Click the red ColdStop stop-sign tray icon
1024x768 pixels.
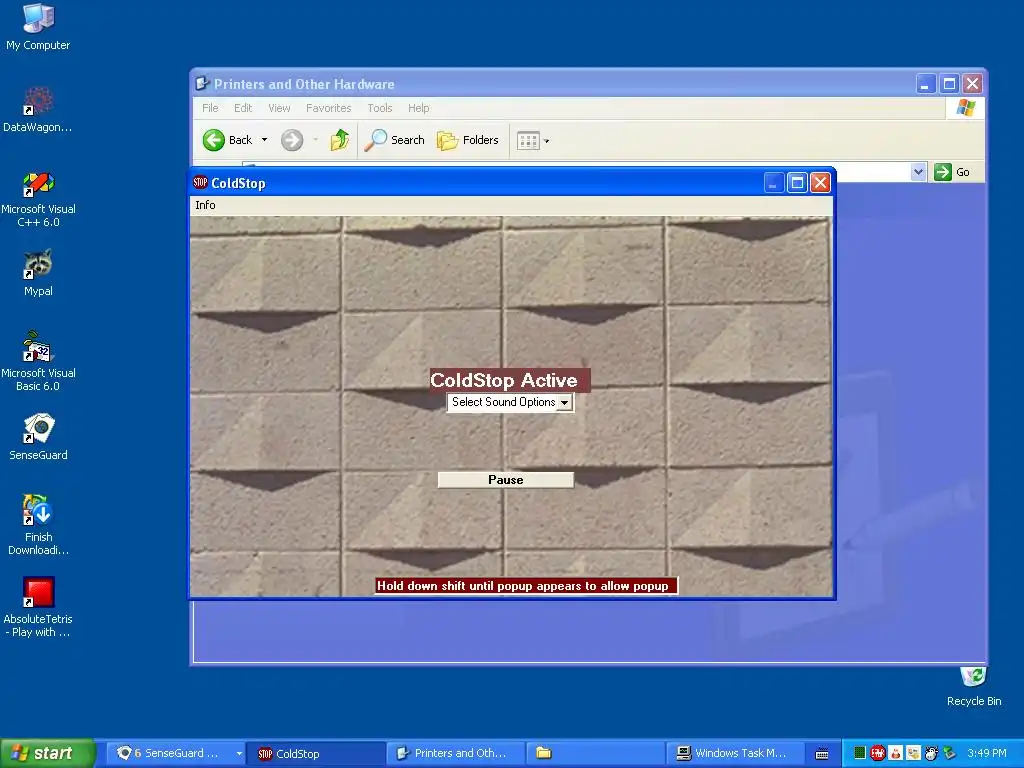(878, 753)
